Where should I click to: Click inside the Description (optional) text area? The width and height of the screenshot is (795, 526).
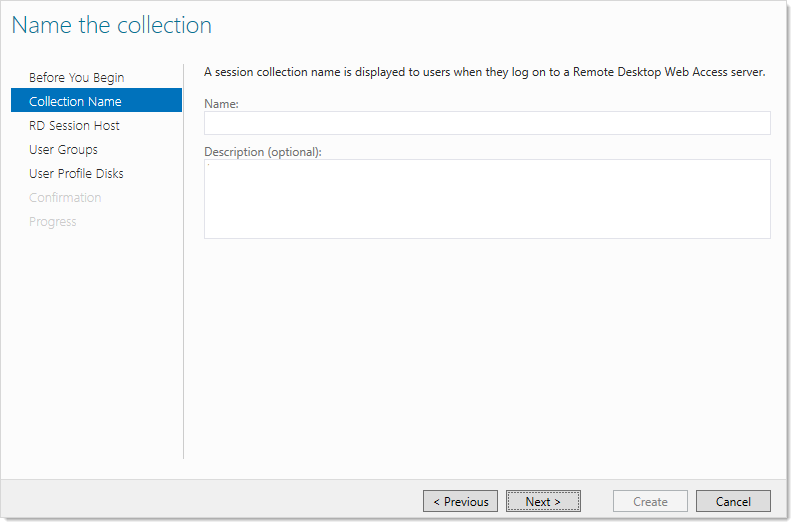[487, 199]
